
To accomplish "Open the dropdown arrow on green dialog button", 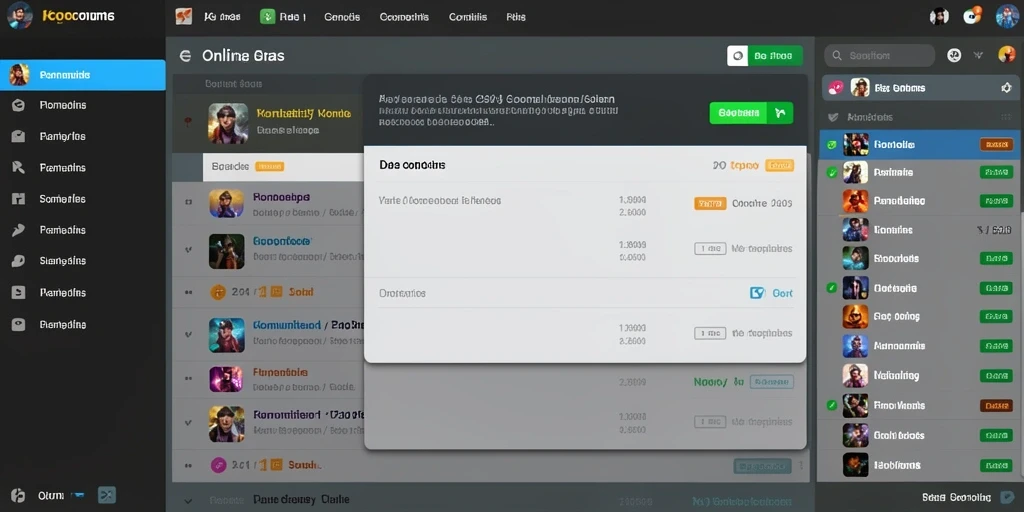I will pos(780,113).
